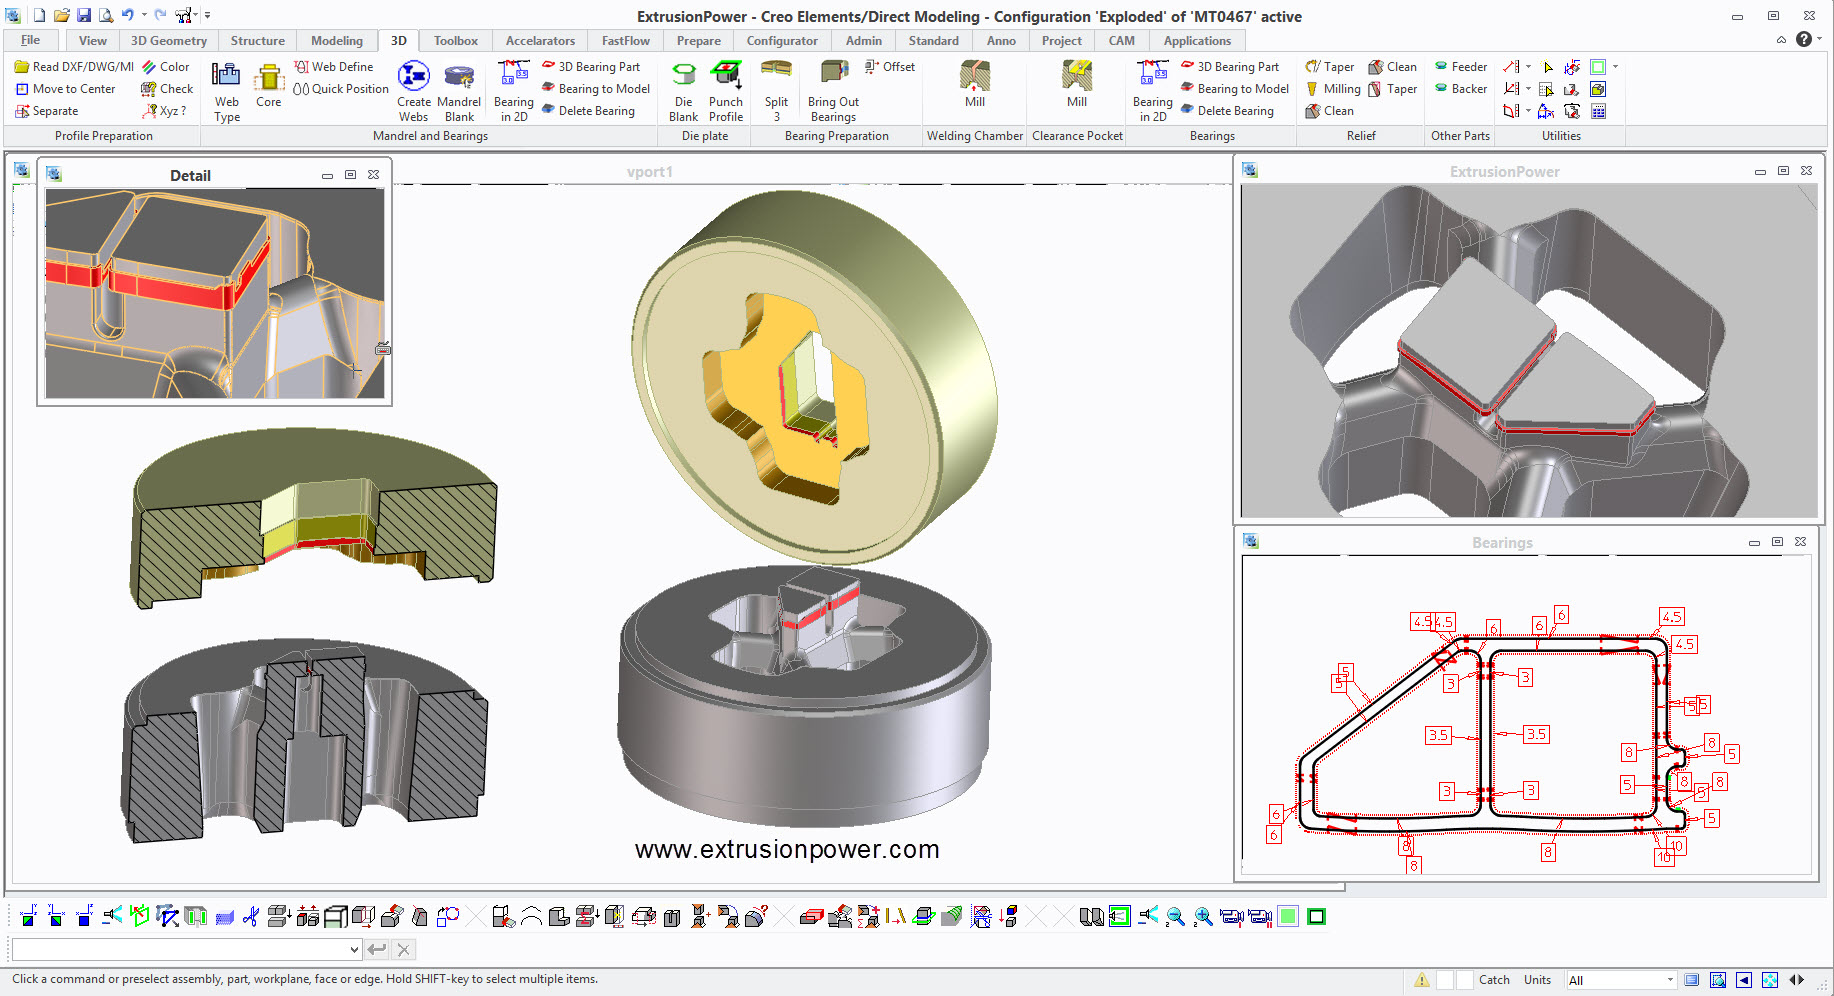The image size is (1834, 996).
Task: Click the yellow arrow select utility icon
Action: (1548, 67)
